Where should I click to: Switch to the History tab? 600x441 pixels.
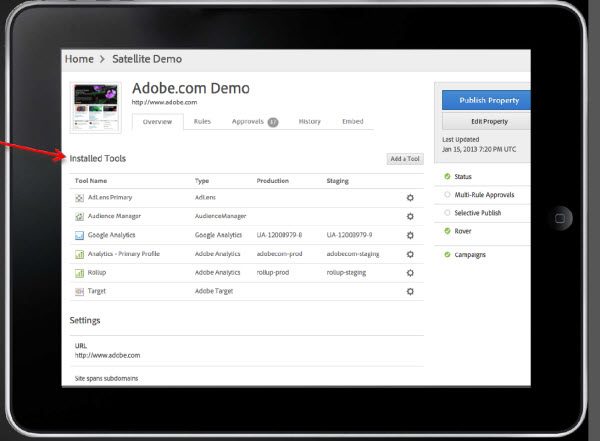click(310, 122)
